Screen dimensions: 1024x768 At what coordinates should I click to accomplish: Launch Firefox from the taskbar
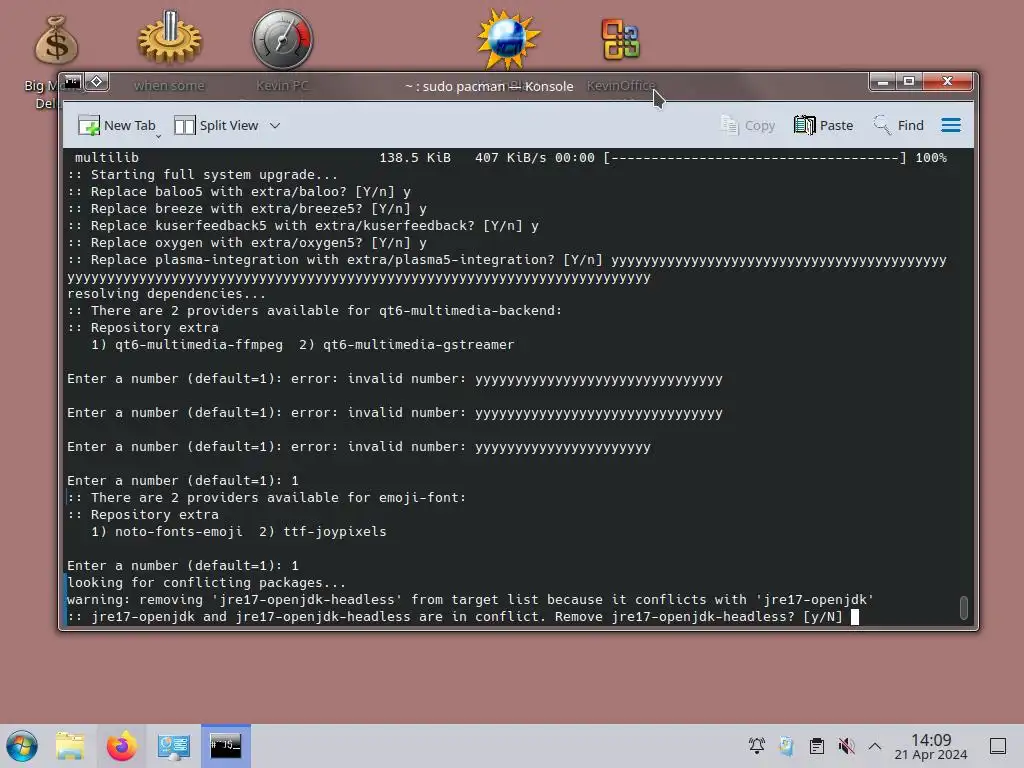pyautogui.click(x=122, y=746)
